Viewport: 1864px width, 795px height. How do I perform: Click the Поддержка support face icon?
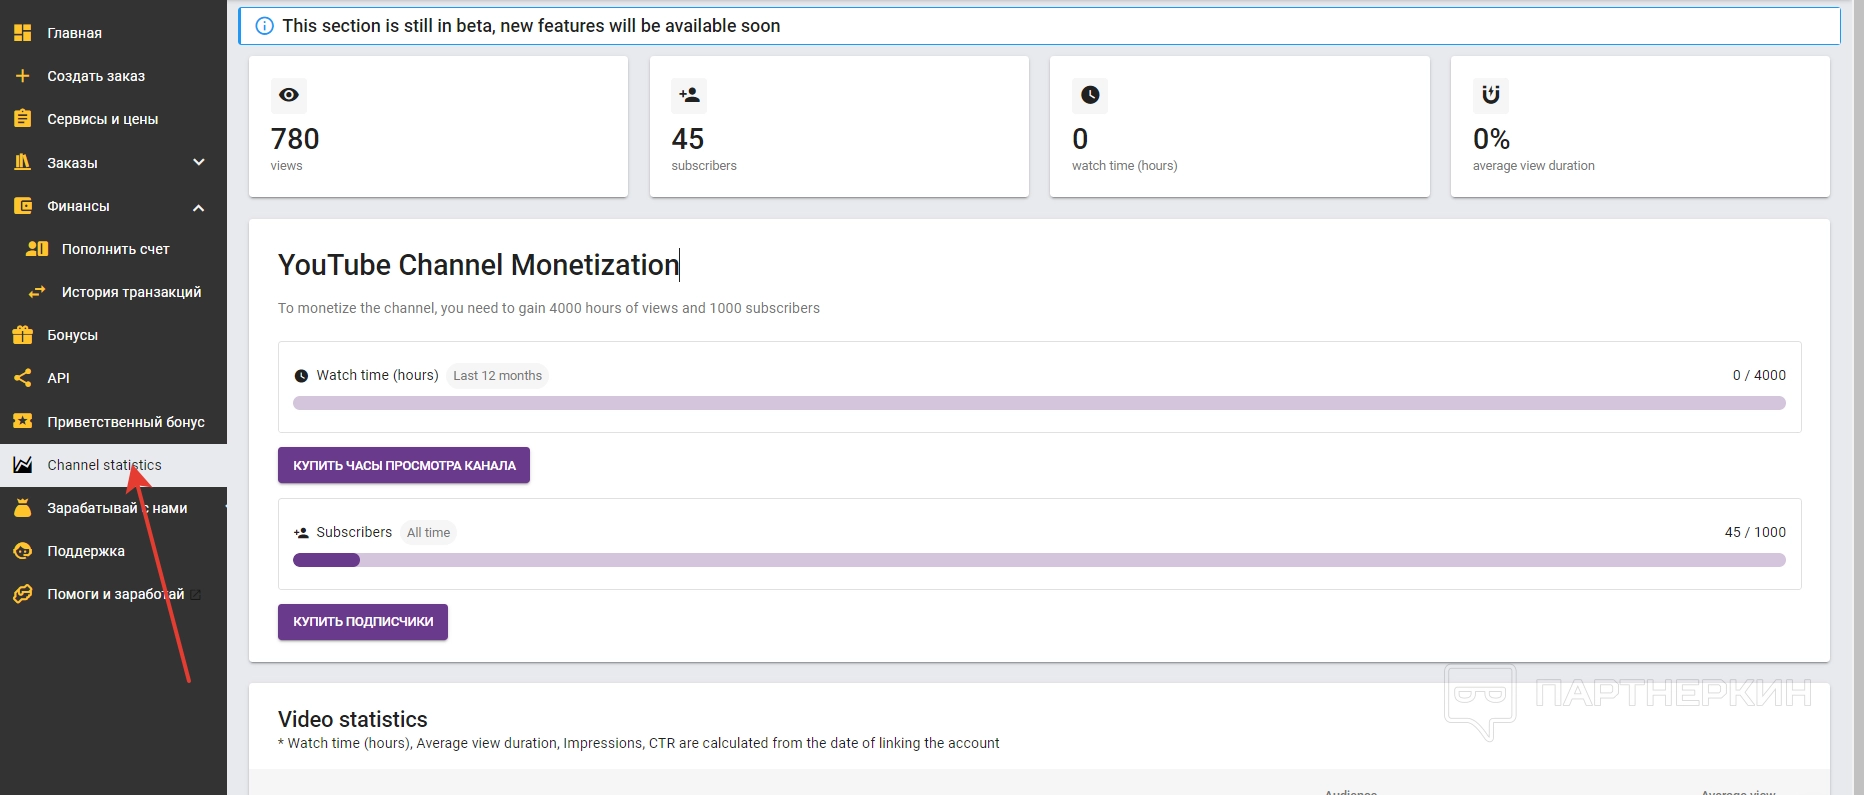click(x=22, y=551)
